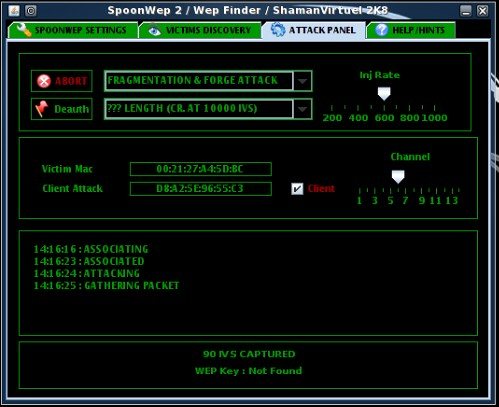
Task: Close the SpoonWep window
Action: 482,11
